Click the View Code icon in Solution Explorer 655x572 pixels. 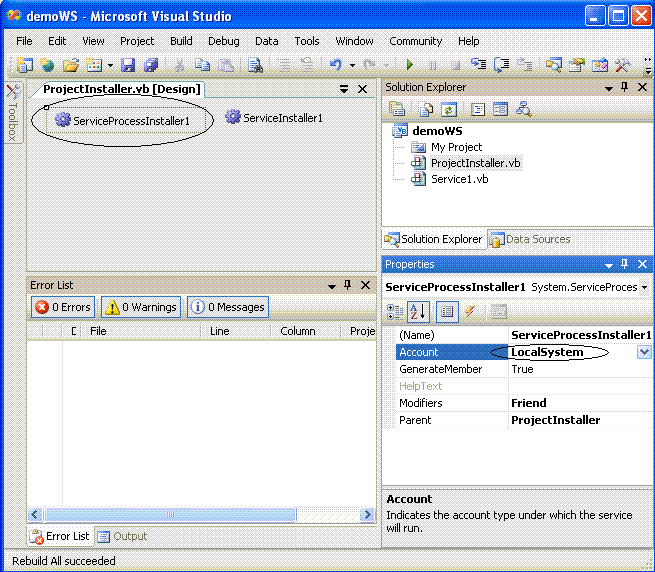pos(477,109)
